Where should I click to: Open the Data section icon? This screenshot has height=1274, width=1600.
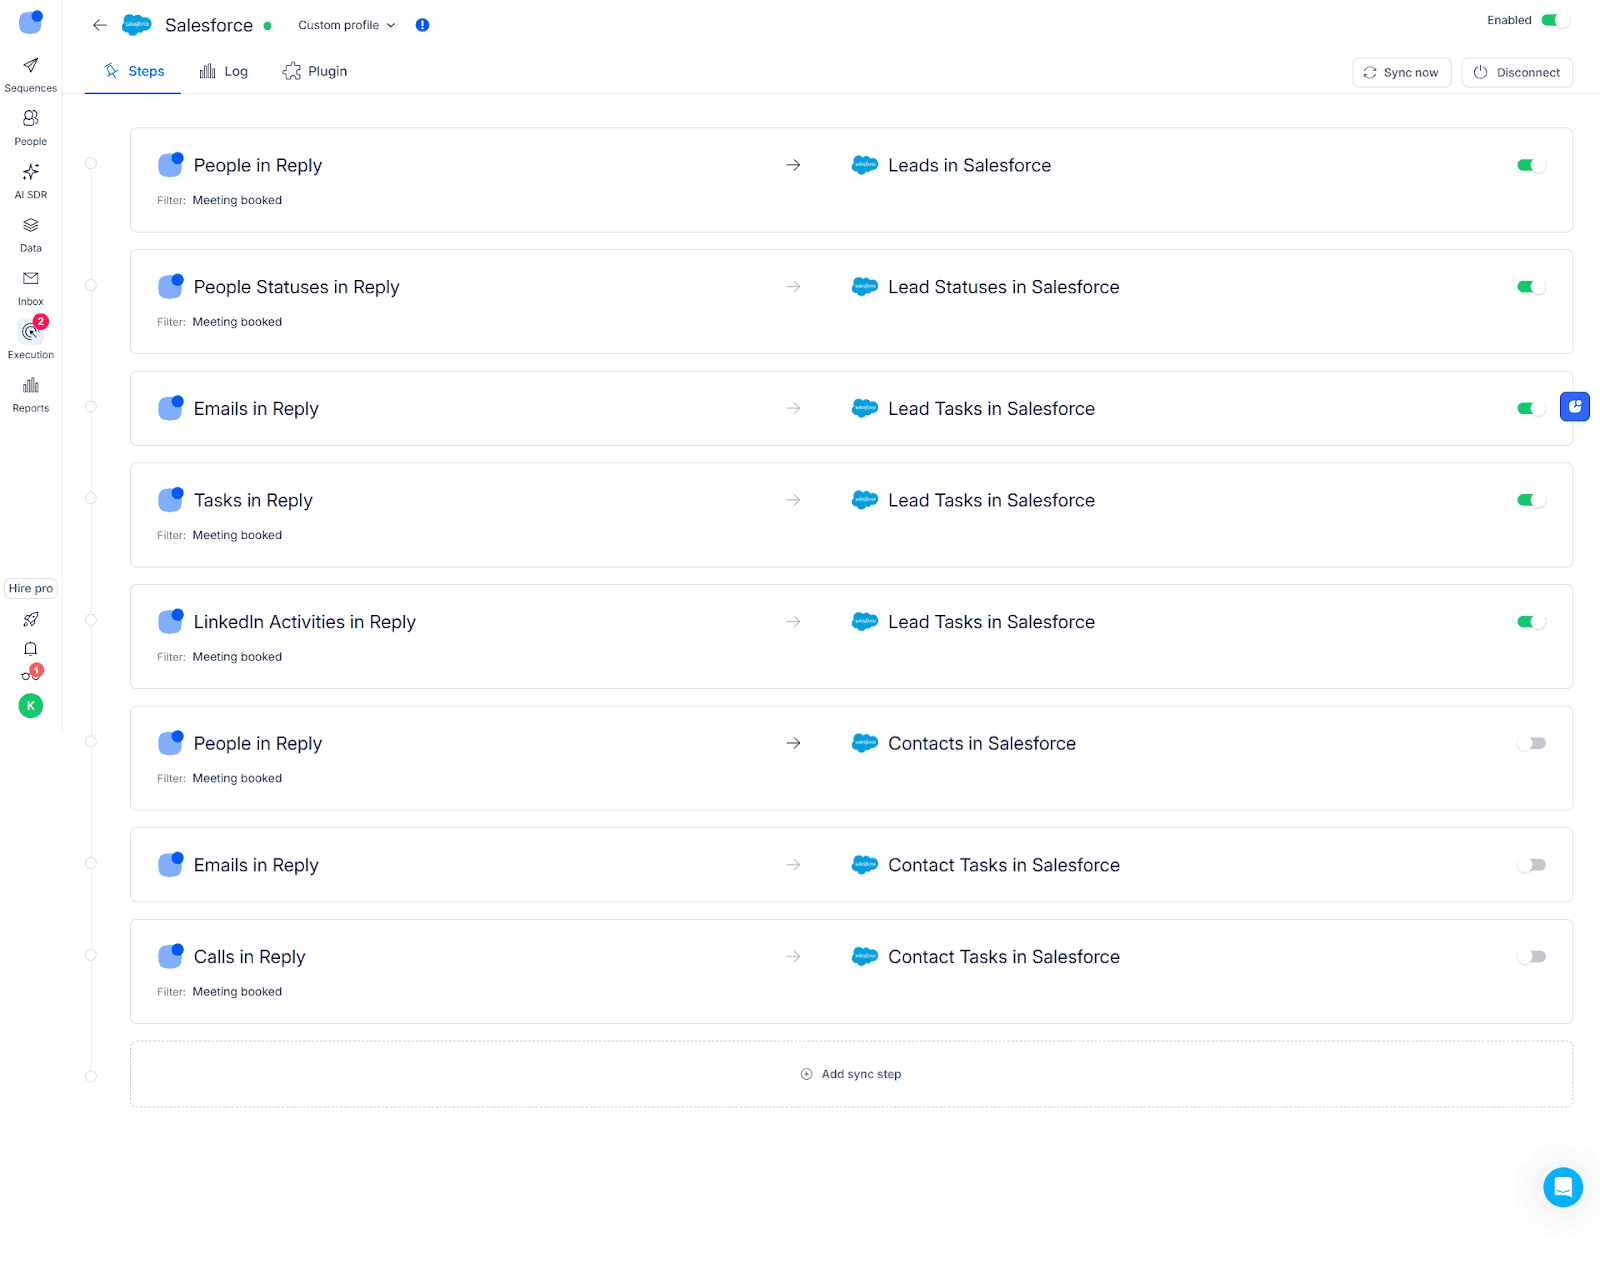coord(31,226)
